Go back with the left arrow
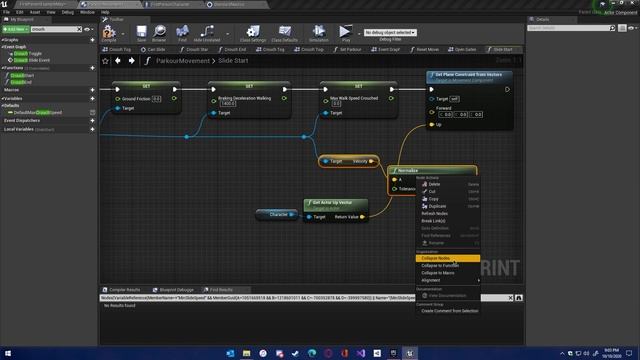The image size is (640, 360). click(x=118, y=60)
